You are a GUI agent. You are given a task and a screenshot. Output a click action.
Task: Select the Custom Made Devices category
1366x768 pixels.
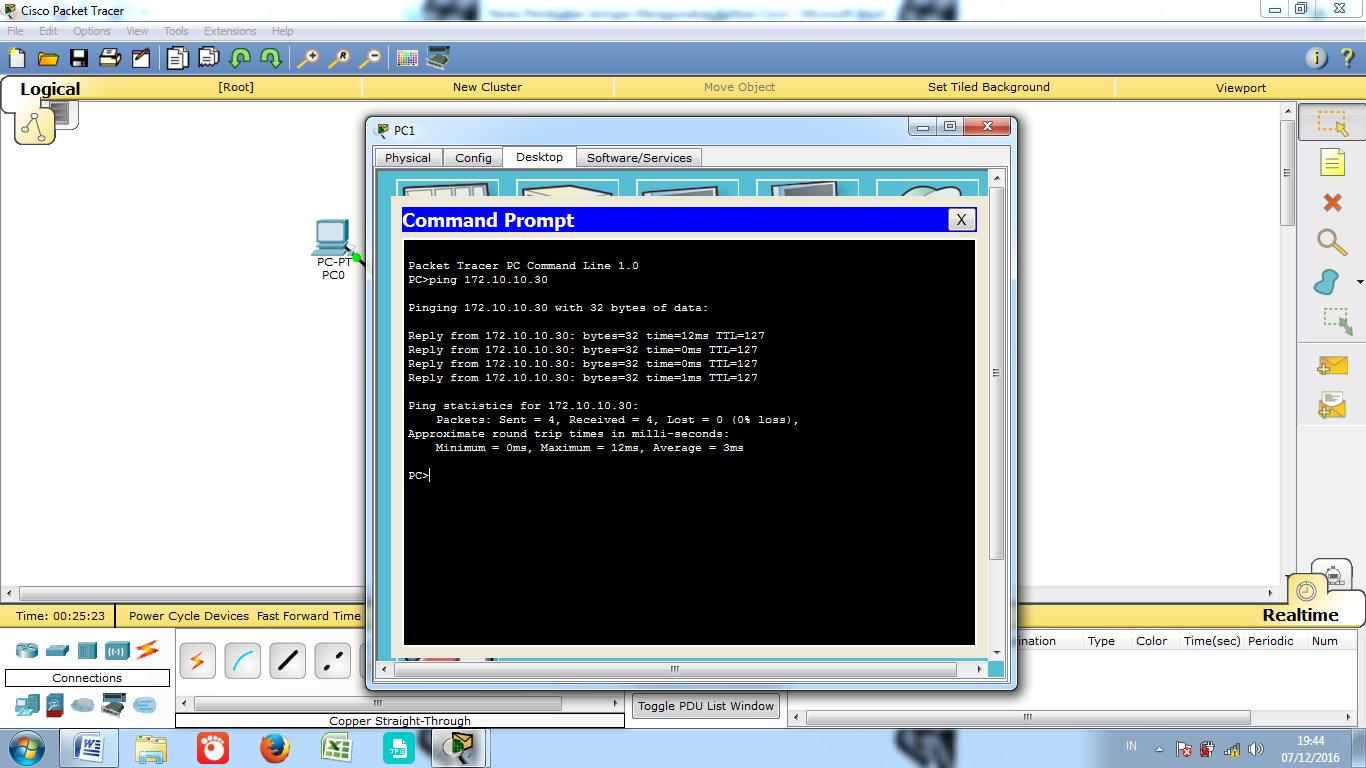click(114, 705)
